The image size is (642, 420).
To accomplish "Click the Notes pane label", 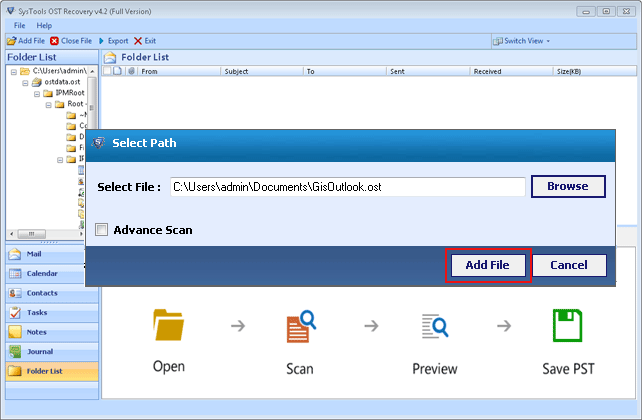I will (36, 332).
